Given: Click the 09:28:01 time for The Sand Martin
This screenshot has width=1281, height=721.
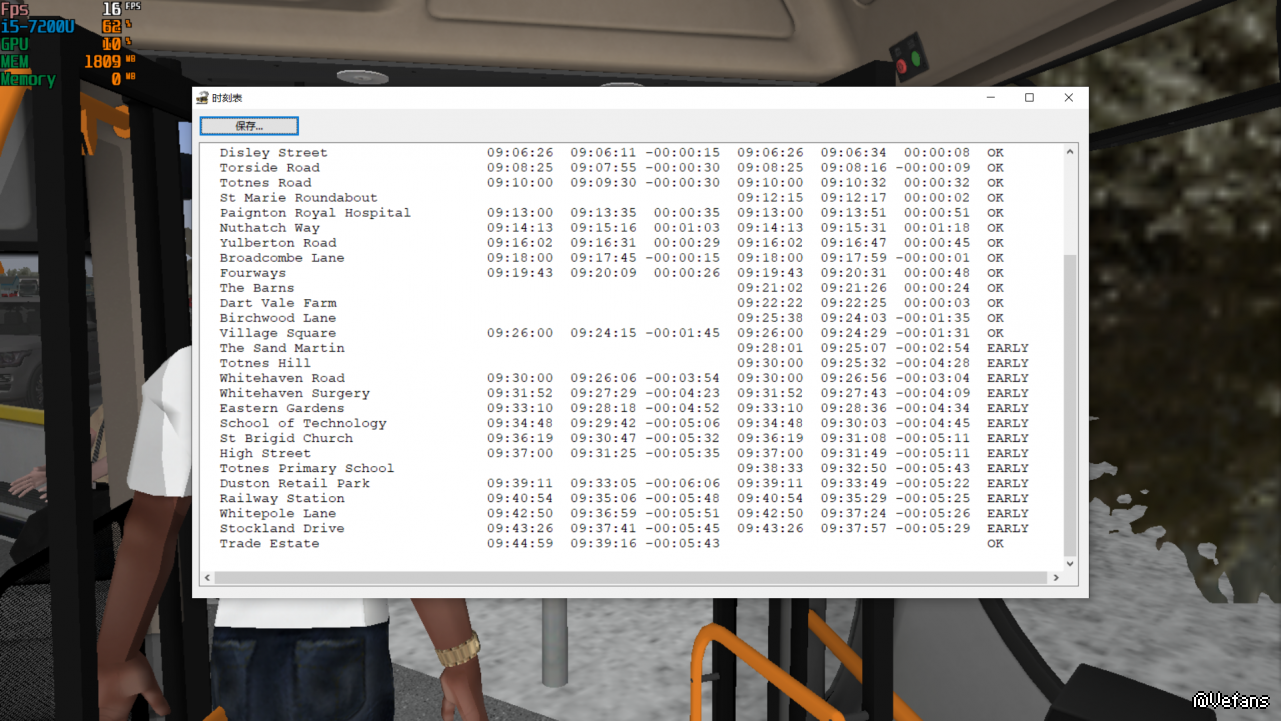Looking at the screenshot, I should (x=770, y=348).
